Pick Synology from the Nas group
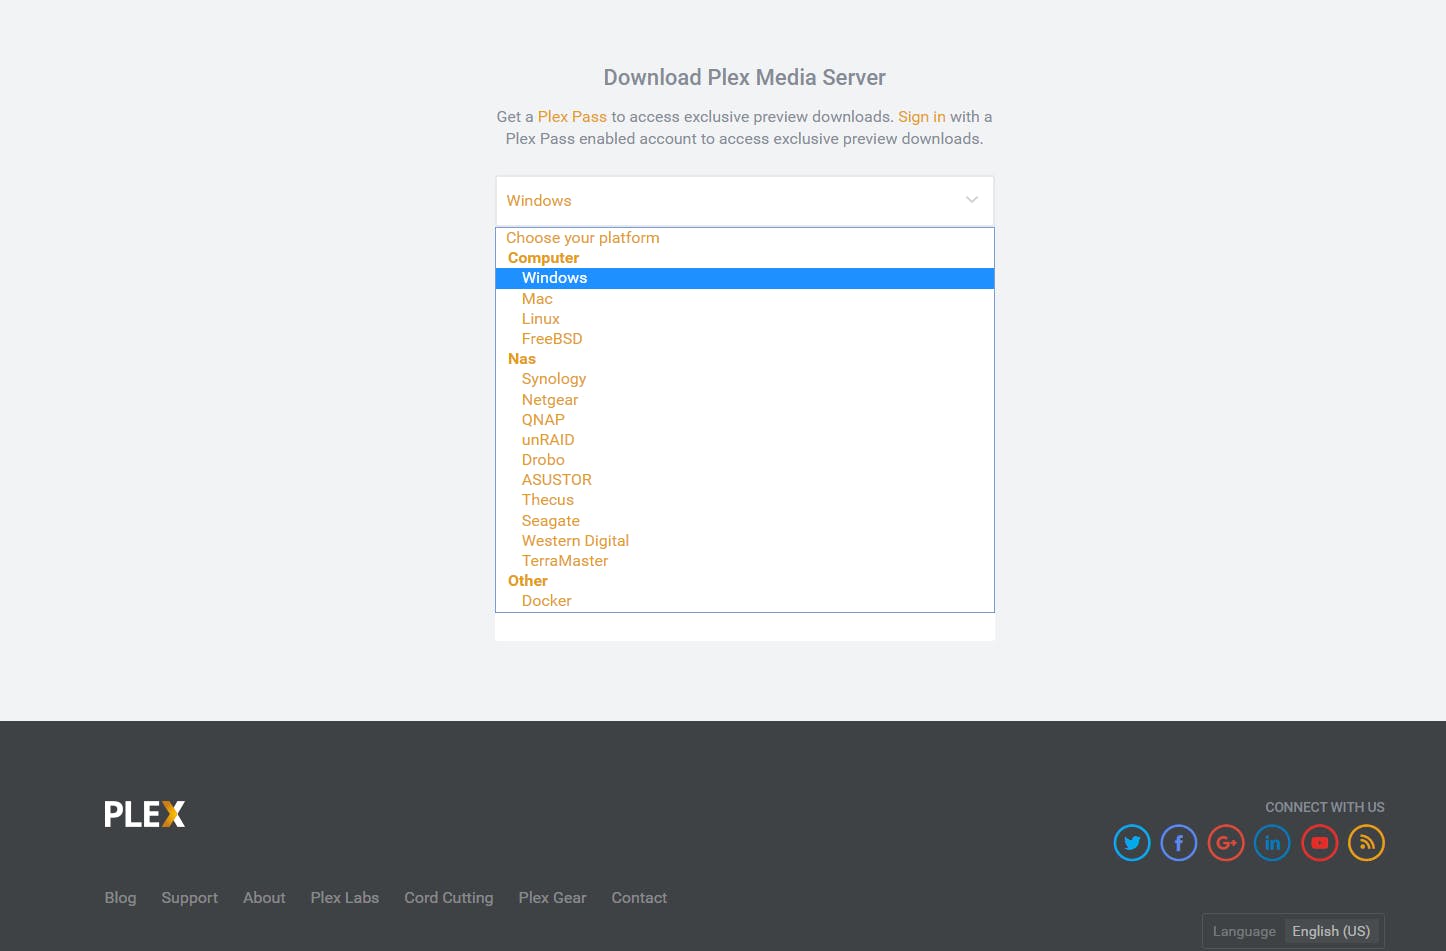1446x951 pixels. pos(745,379)
